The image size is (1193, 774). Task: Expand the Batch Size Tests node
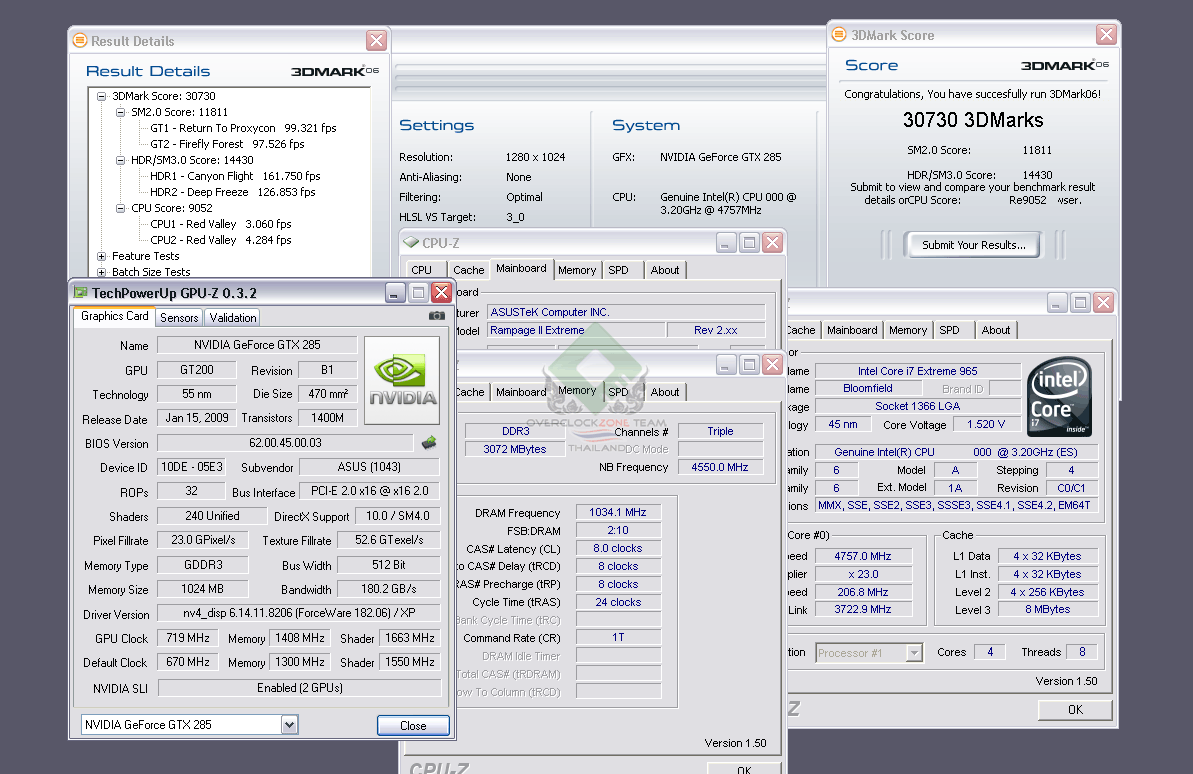(101, 272)
